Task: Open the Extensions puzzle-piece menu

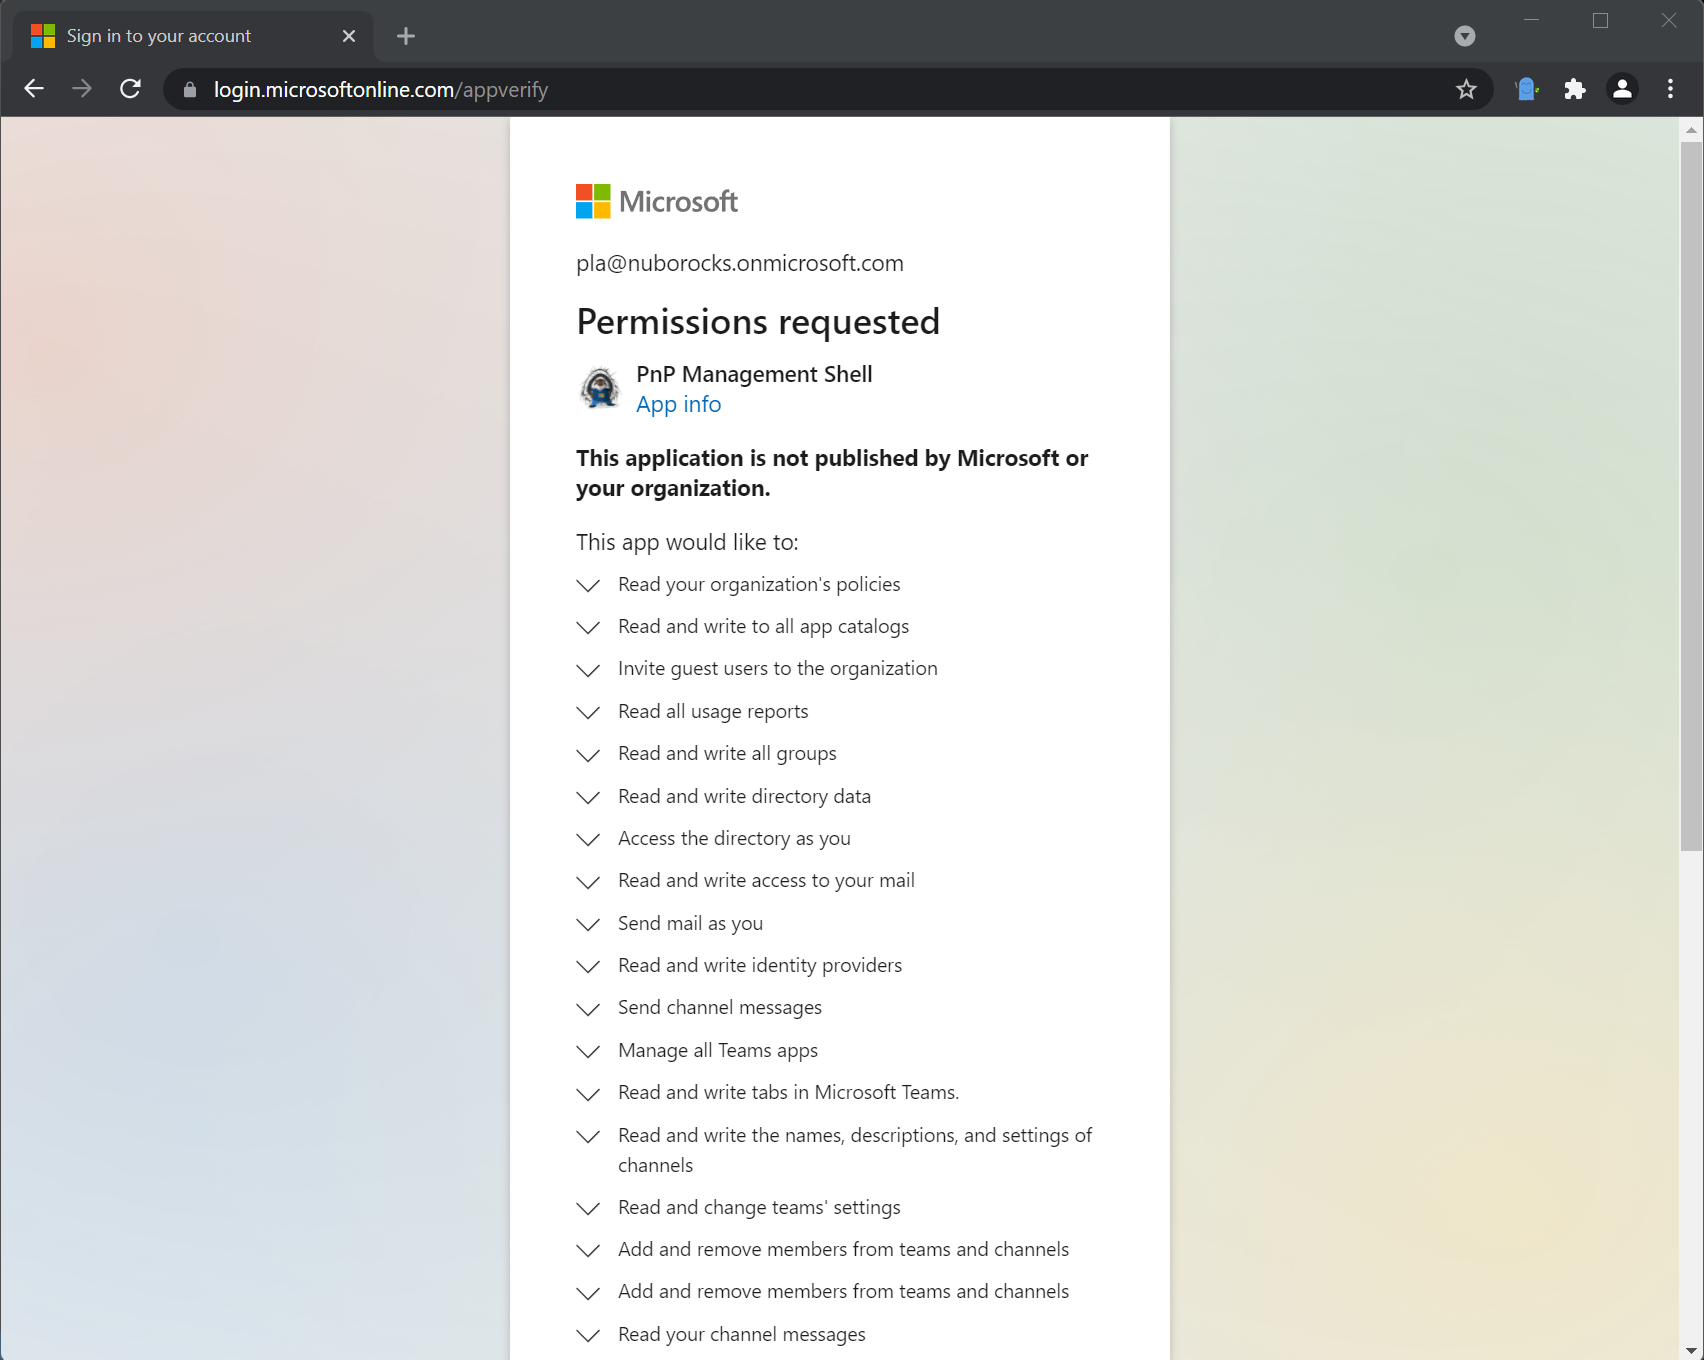Action: 1575,89
